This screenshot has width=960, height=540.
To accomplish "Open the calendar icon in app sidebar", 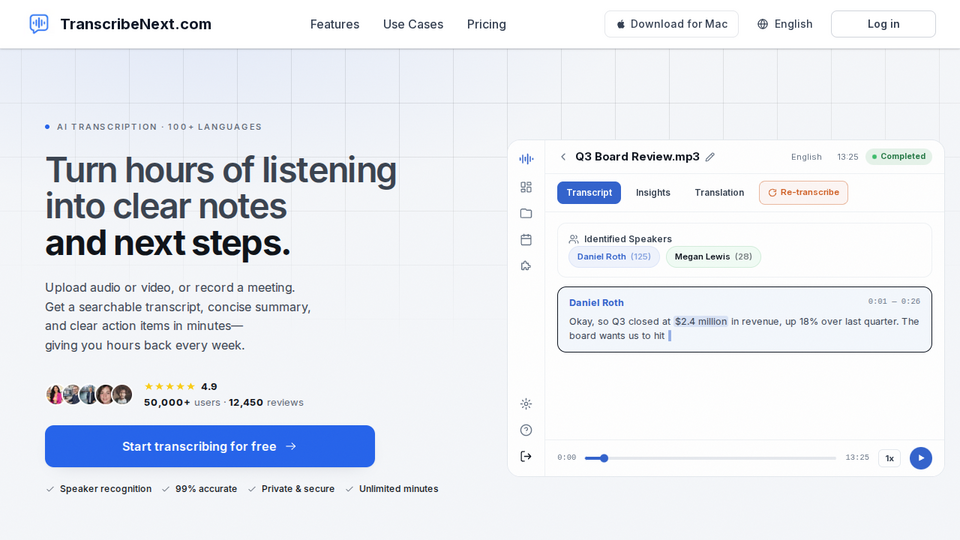I will (x=526, y=239).
